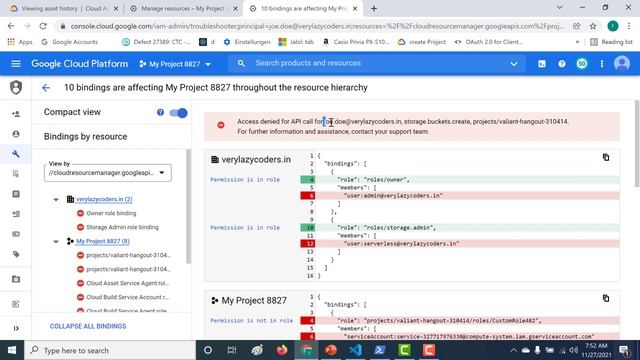Open the create Project bookmark
640x360 pixels.
(422, 42)
